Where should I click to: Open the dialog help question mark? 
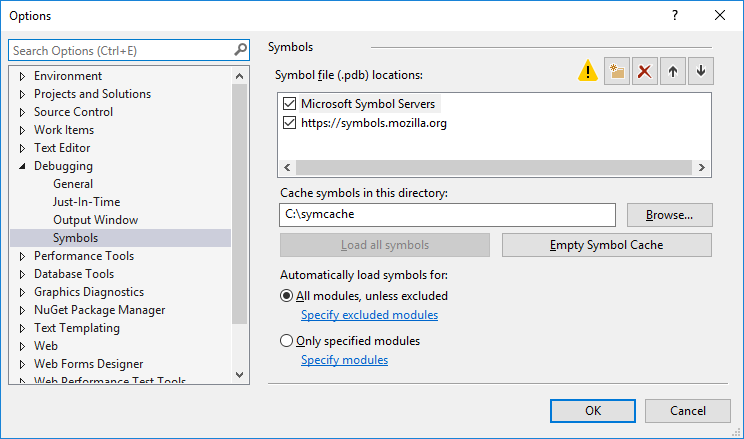675,15
